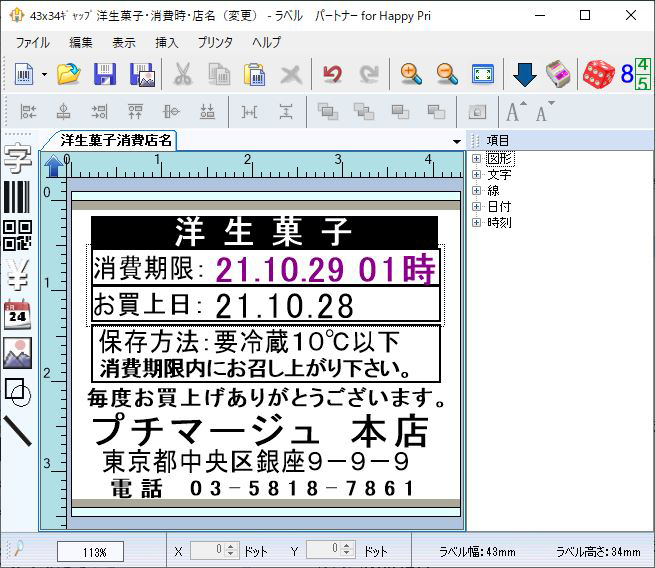Select the line drawing tool
The image size is (655, 568).
click(17, 431)
